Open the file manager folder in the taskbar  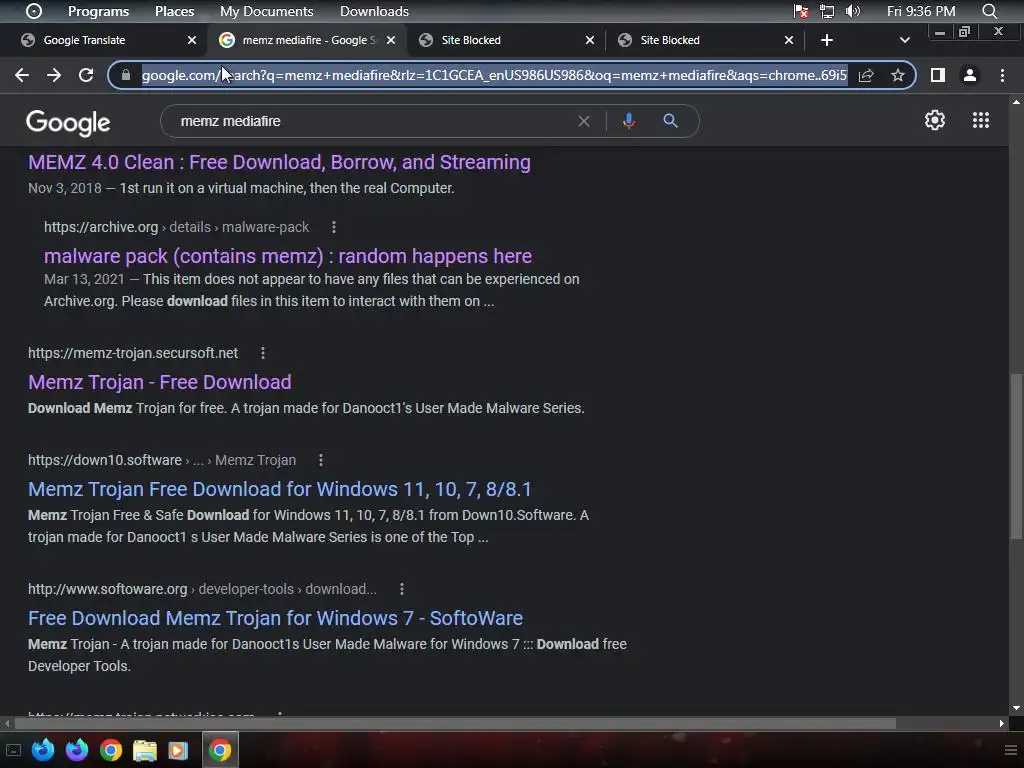[x=144, y=750]
